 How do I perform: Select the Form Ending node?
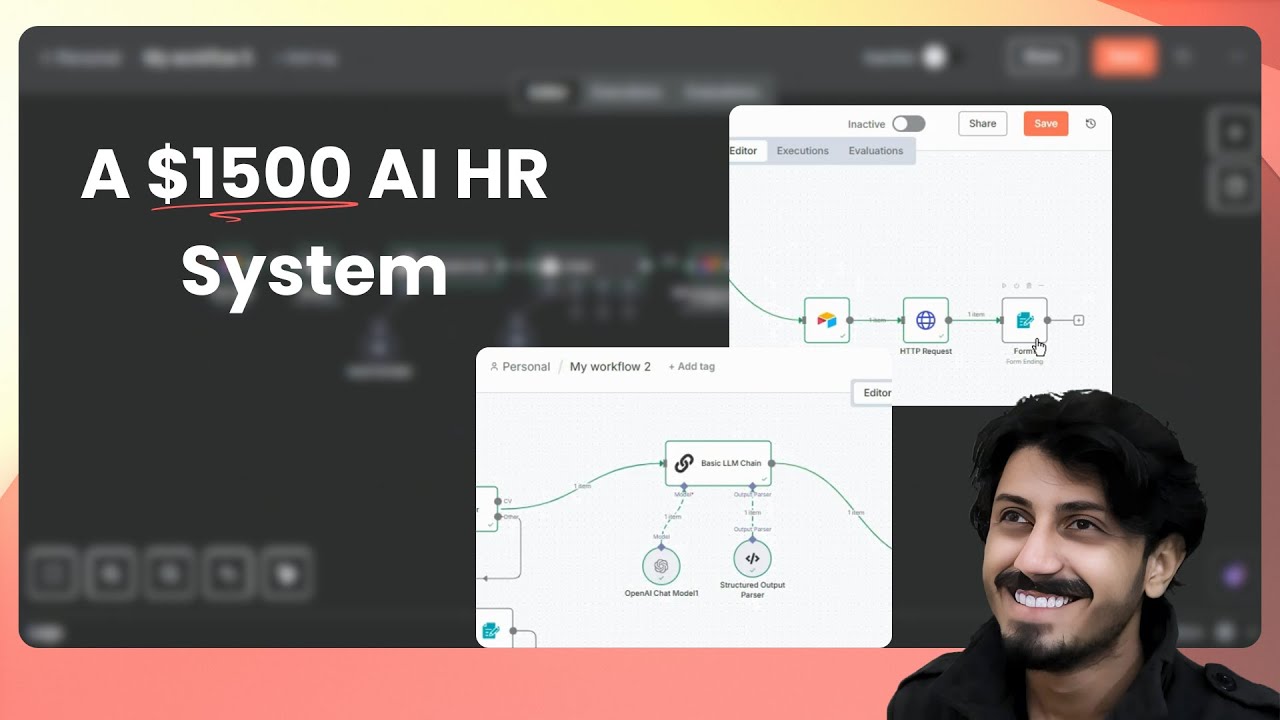[1024, 320]
